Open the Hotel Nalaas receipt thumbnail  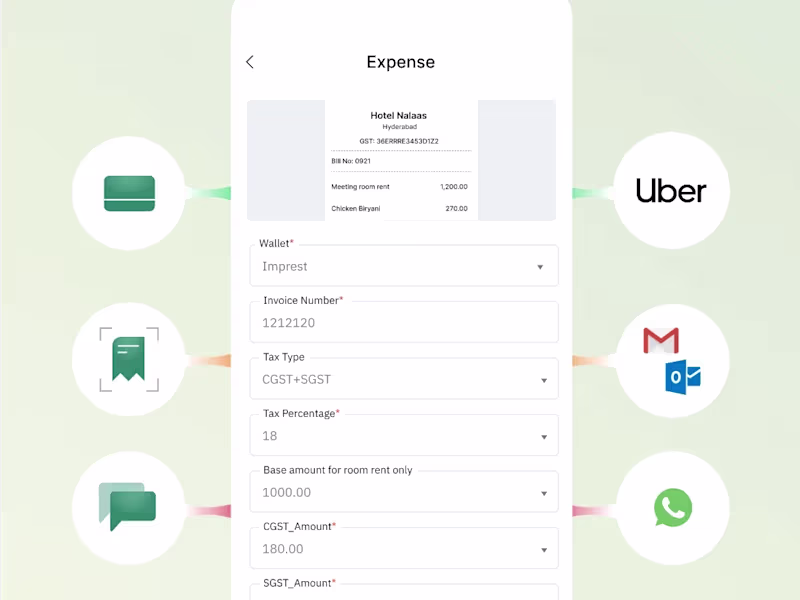point(402,160)
